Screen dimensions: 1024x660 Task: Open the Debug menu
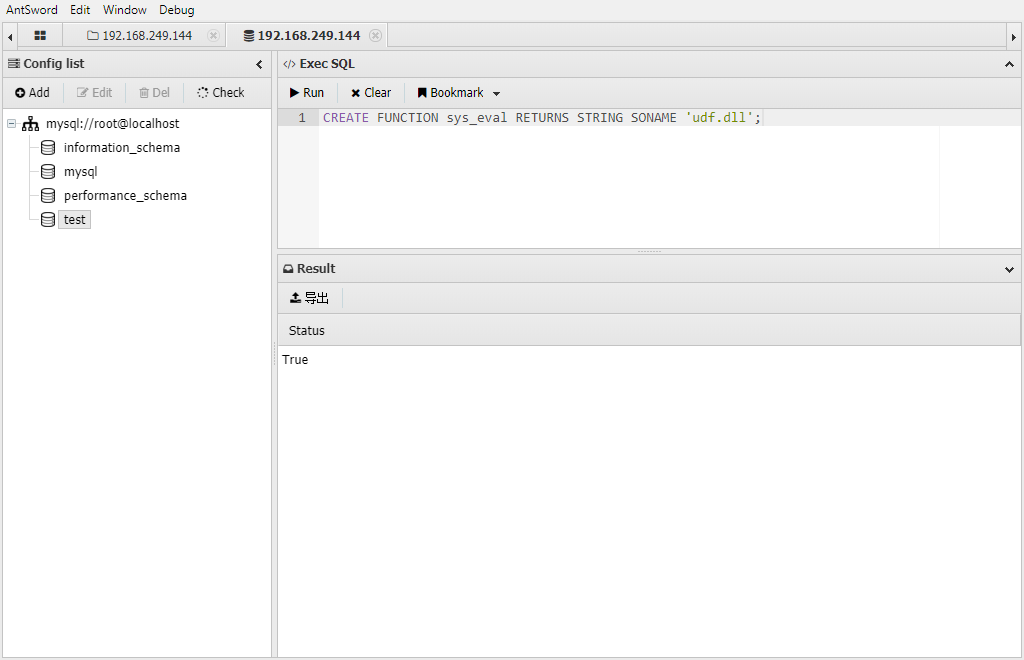(x=177, y=10)
